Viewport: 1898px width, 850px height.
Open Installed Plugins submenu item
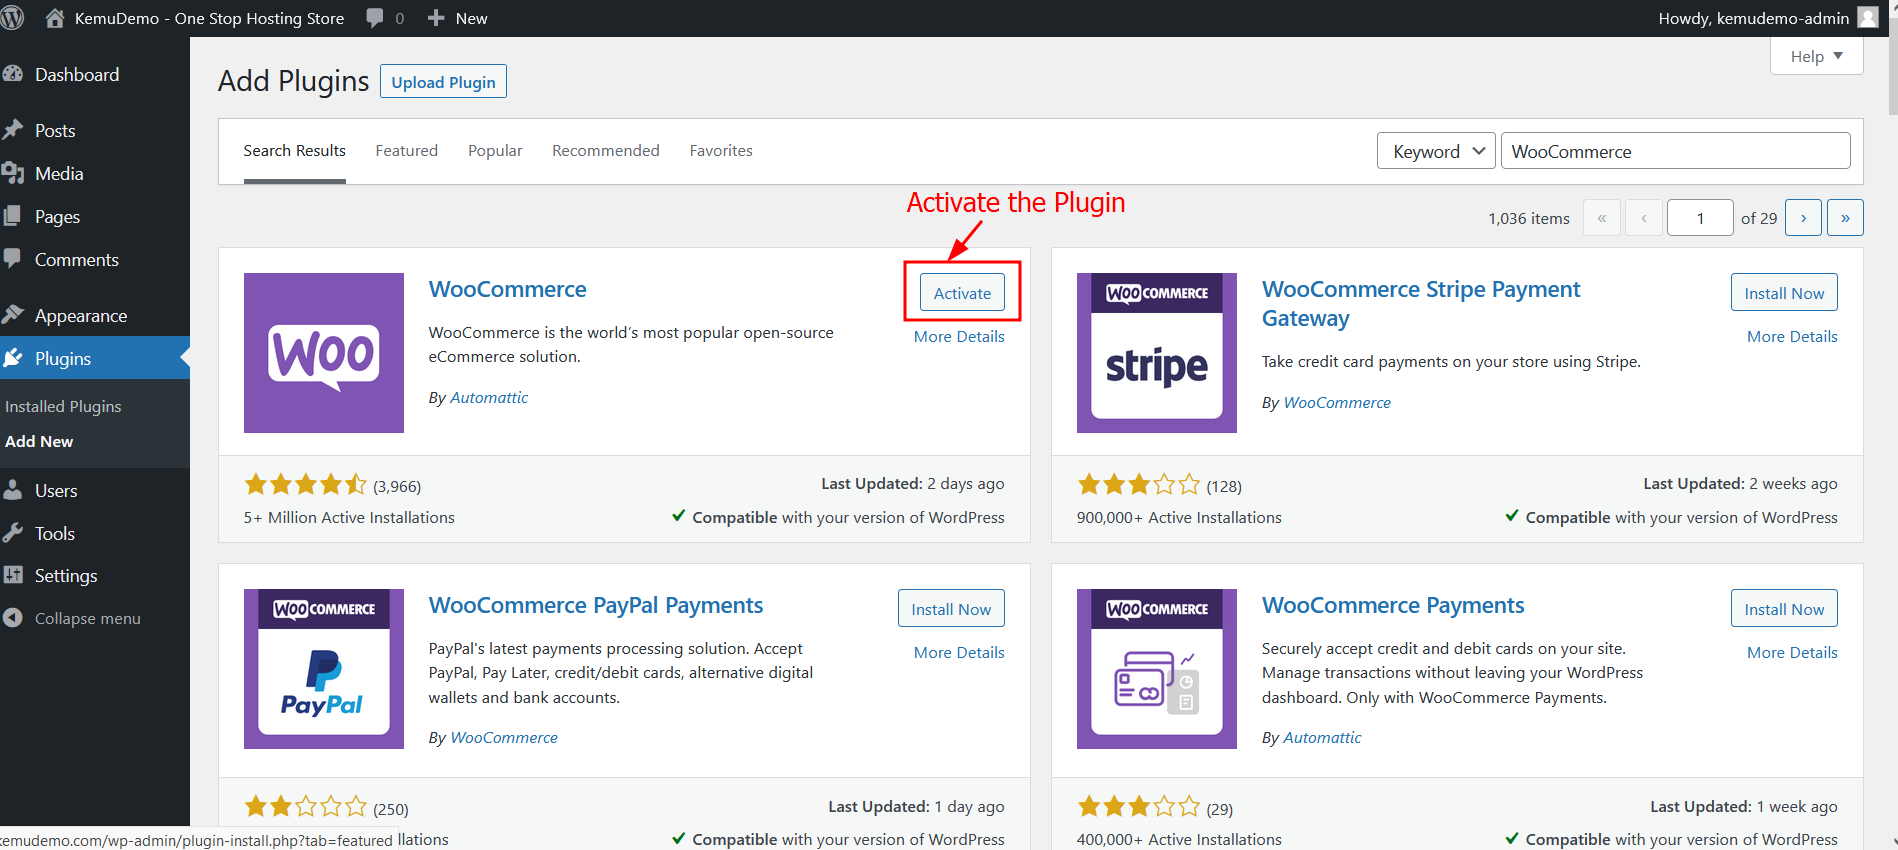point(63,406)
